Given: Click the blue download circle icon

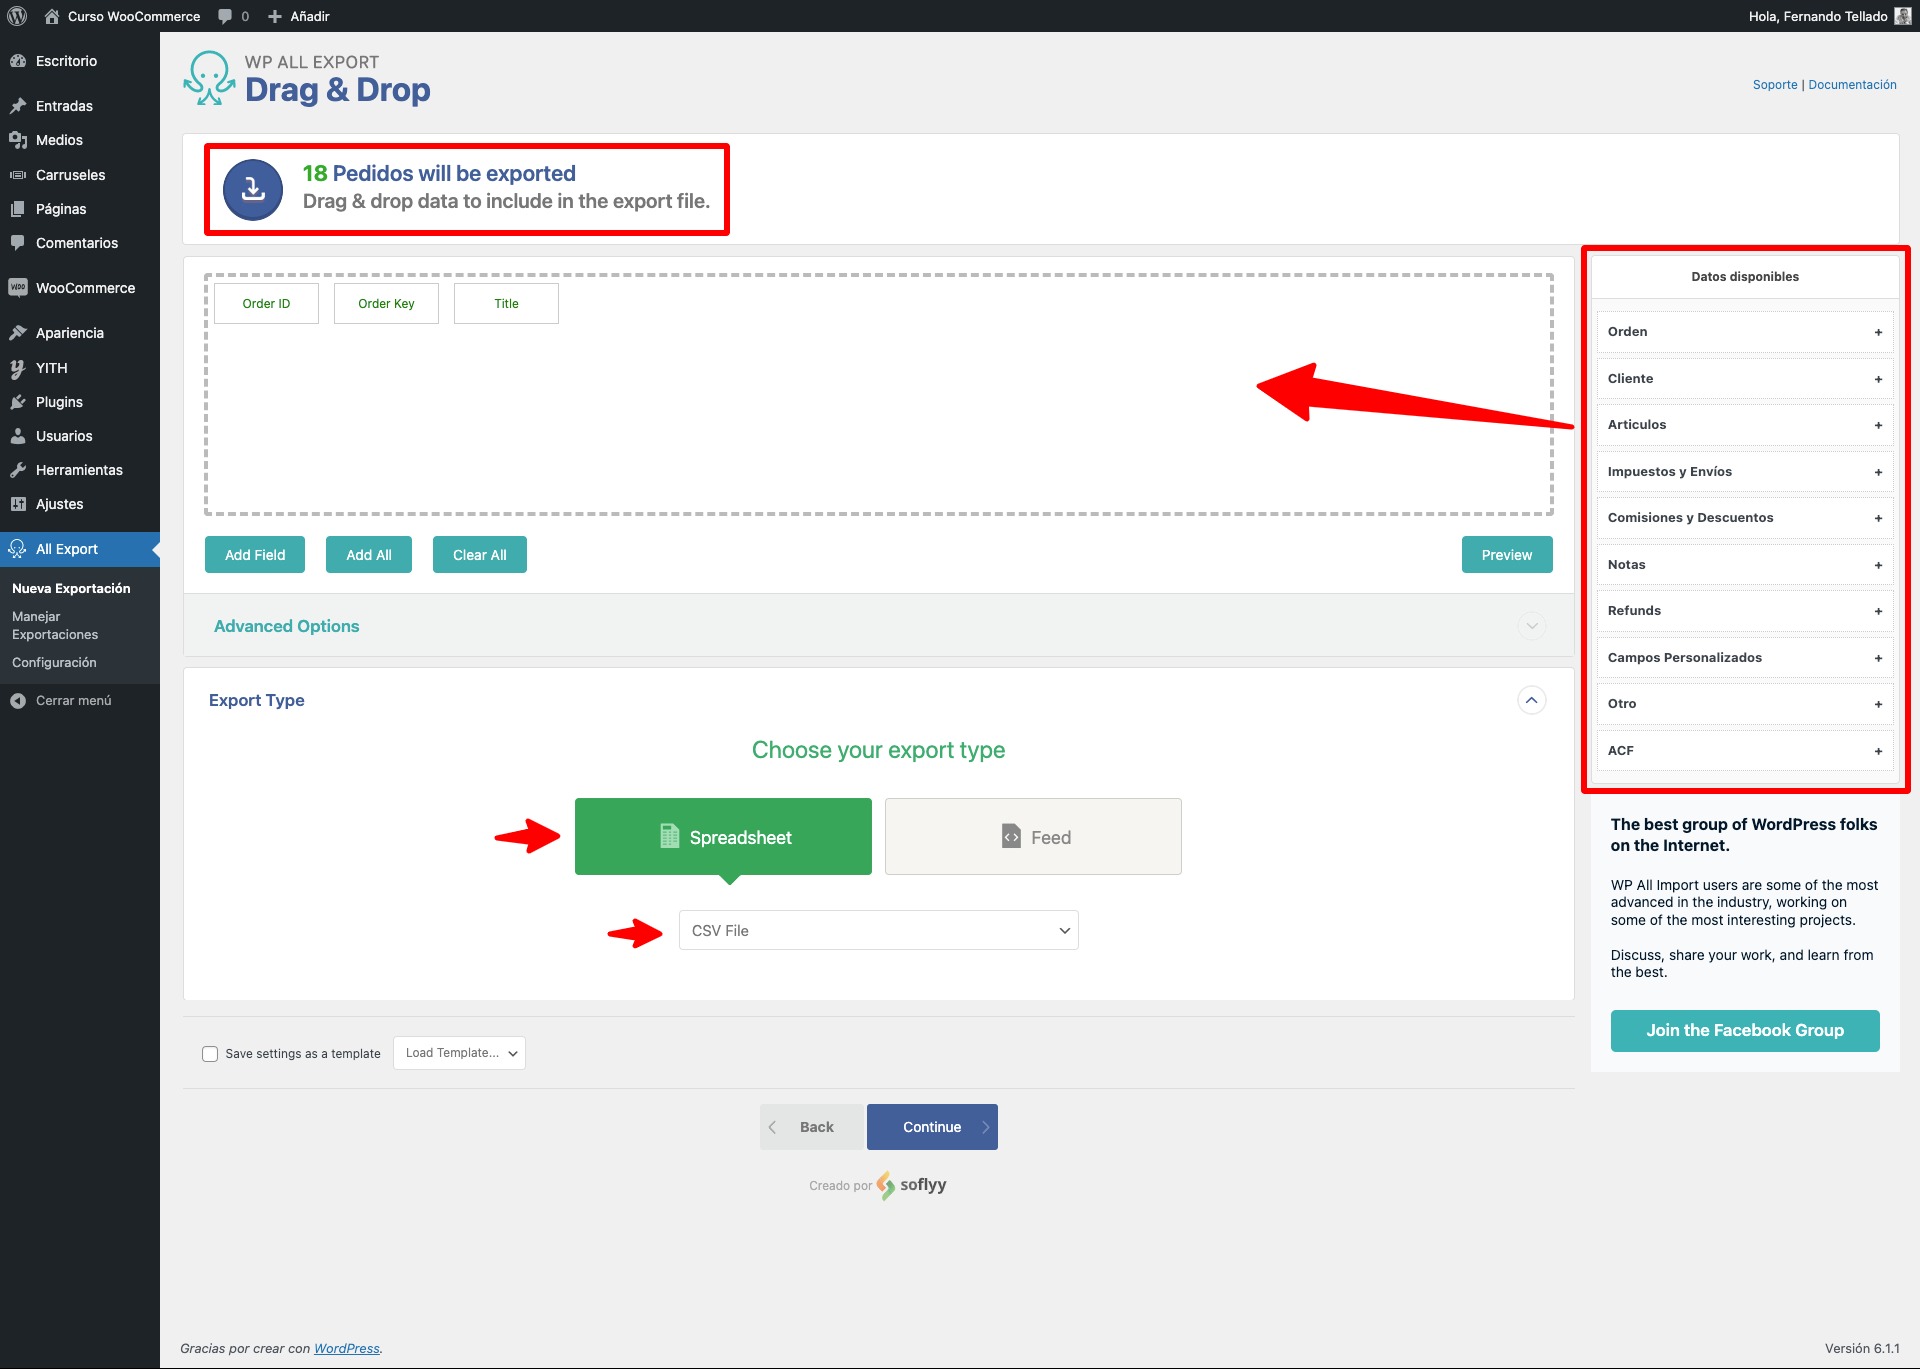Looking at the screenshot, I should click(x=253, y=189).
